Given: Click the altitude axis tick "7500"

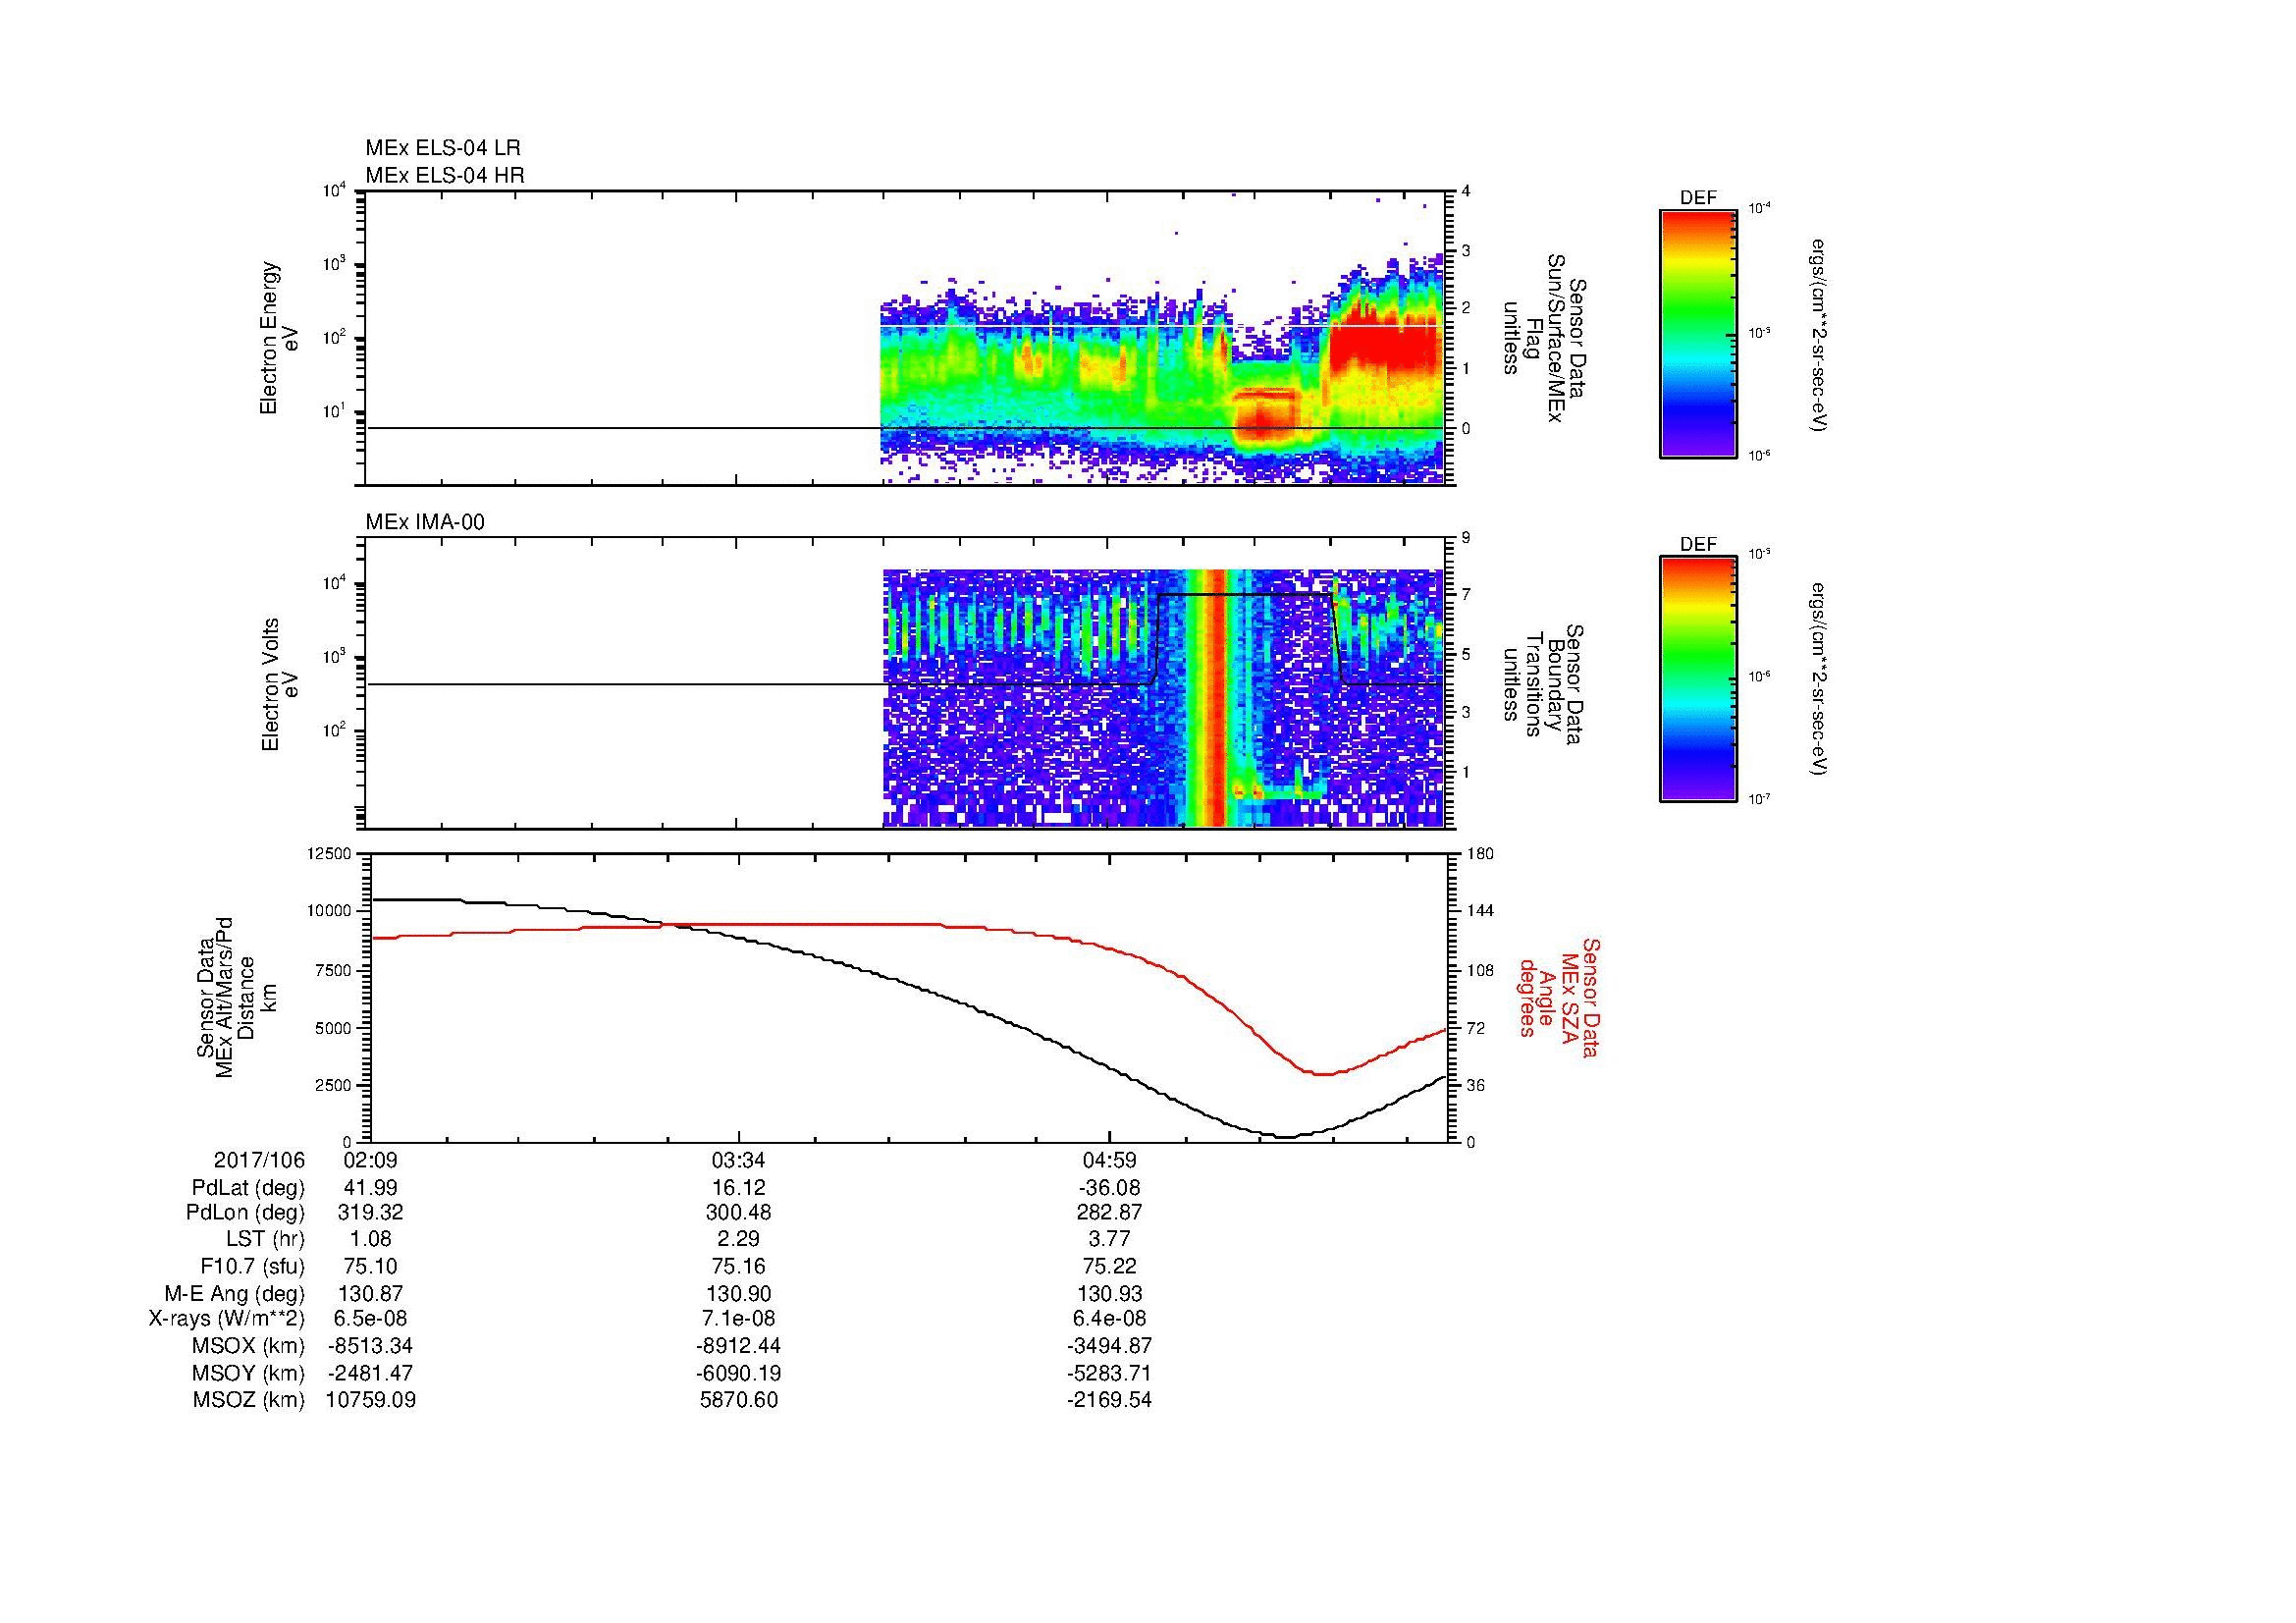Looking at the screenshot, I should point(333,969).
